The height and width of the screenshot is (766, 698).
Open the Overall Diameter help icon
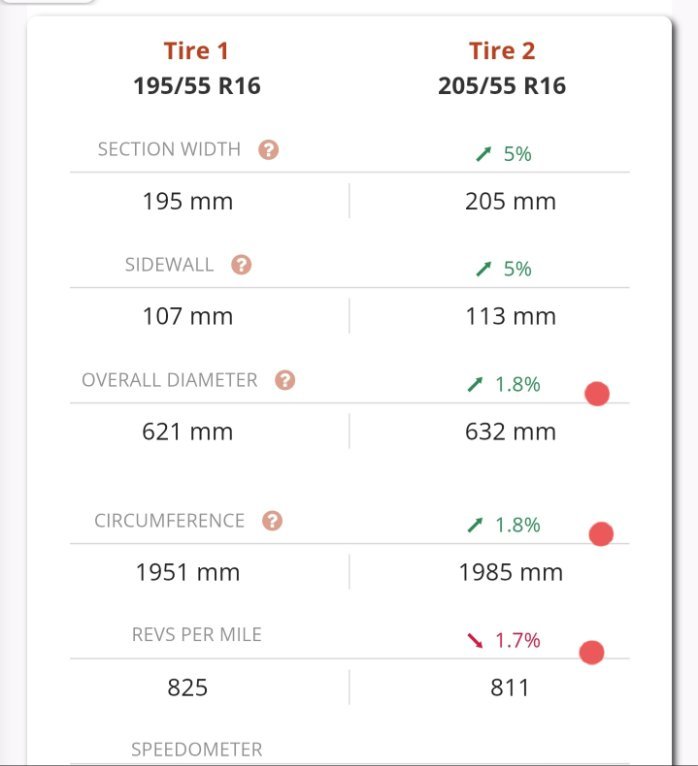coord(285,380)
